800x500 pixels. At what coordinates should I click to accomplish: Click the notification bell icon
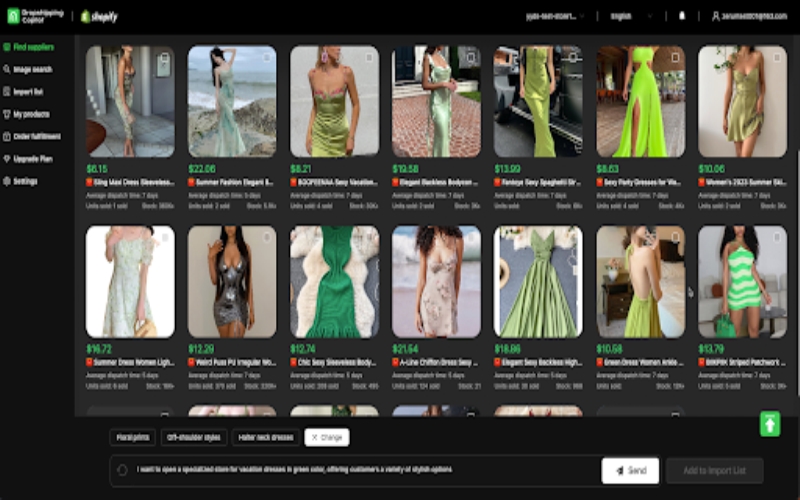(682, 16)
